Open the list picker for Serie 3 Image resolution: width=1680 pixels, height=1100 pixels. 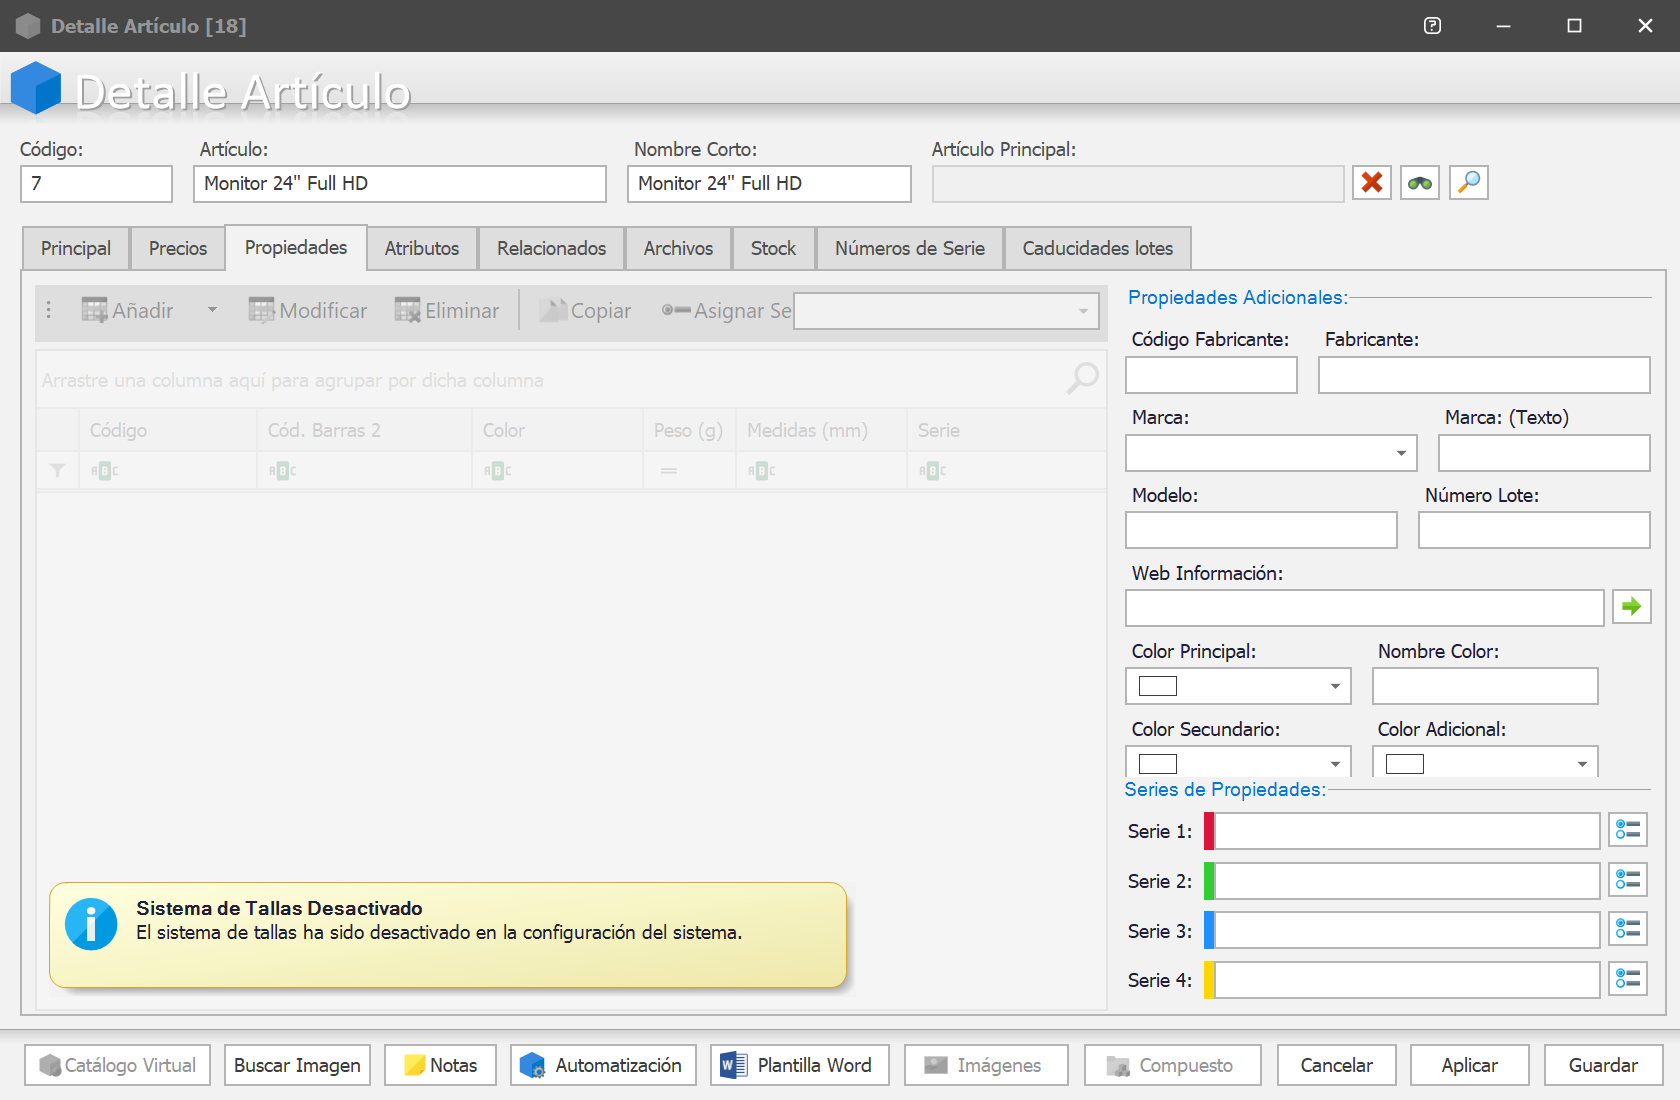coord(1628,930)
